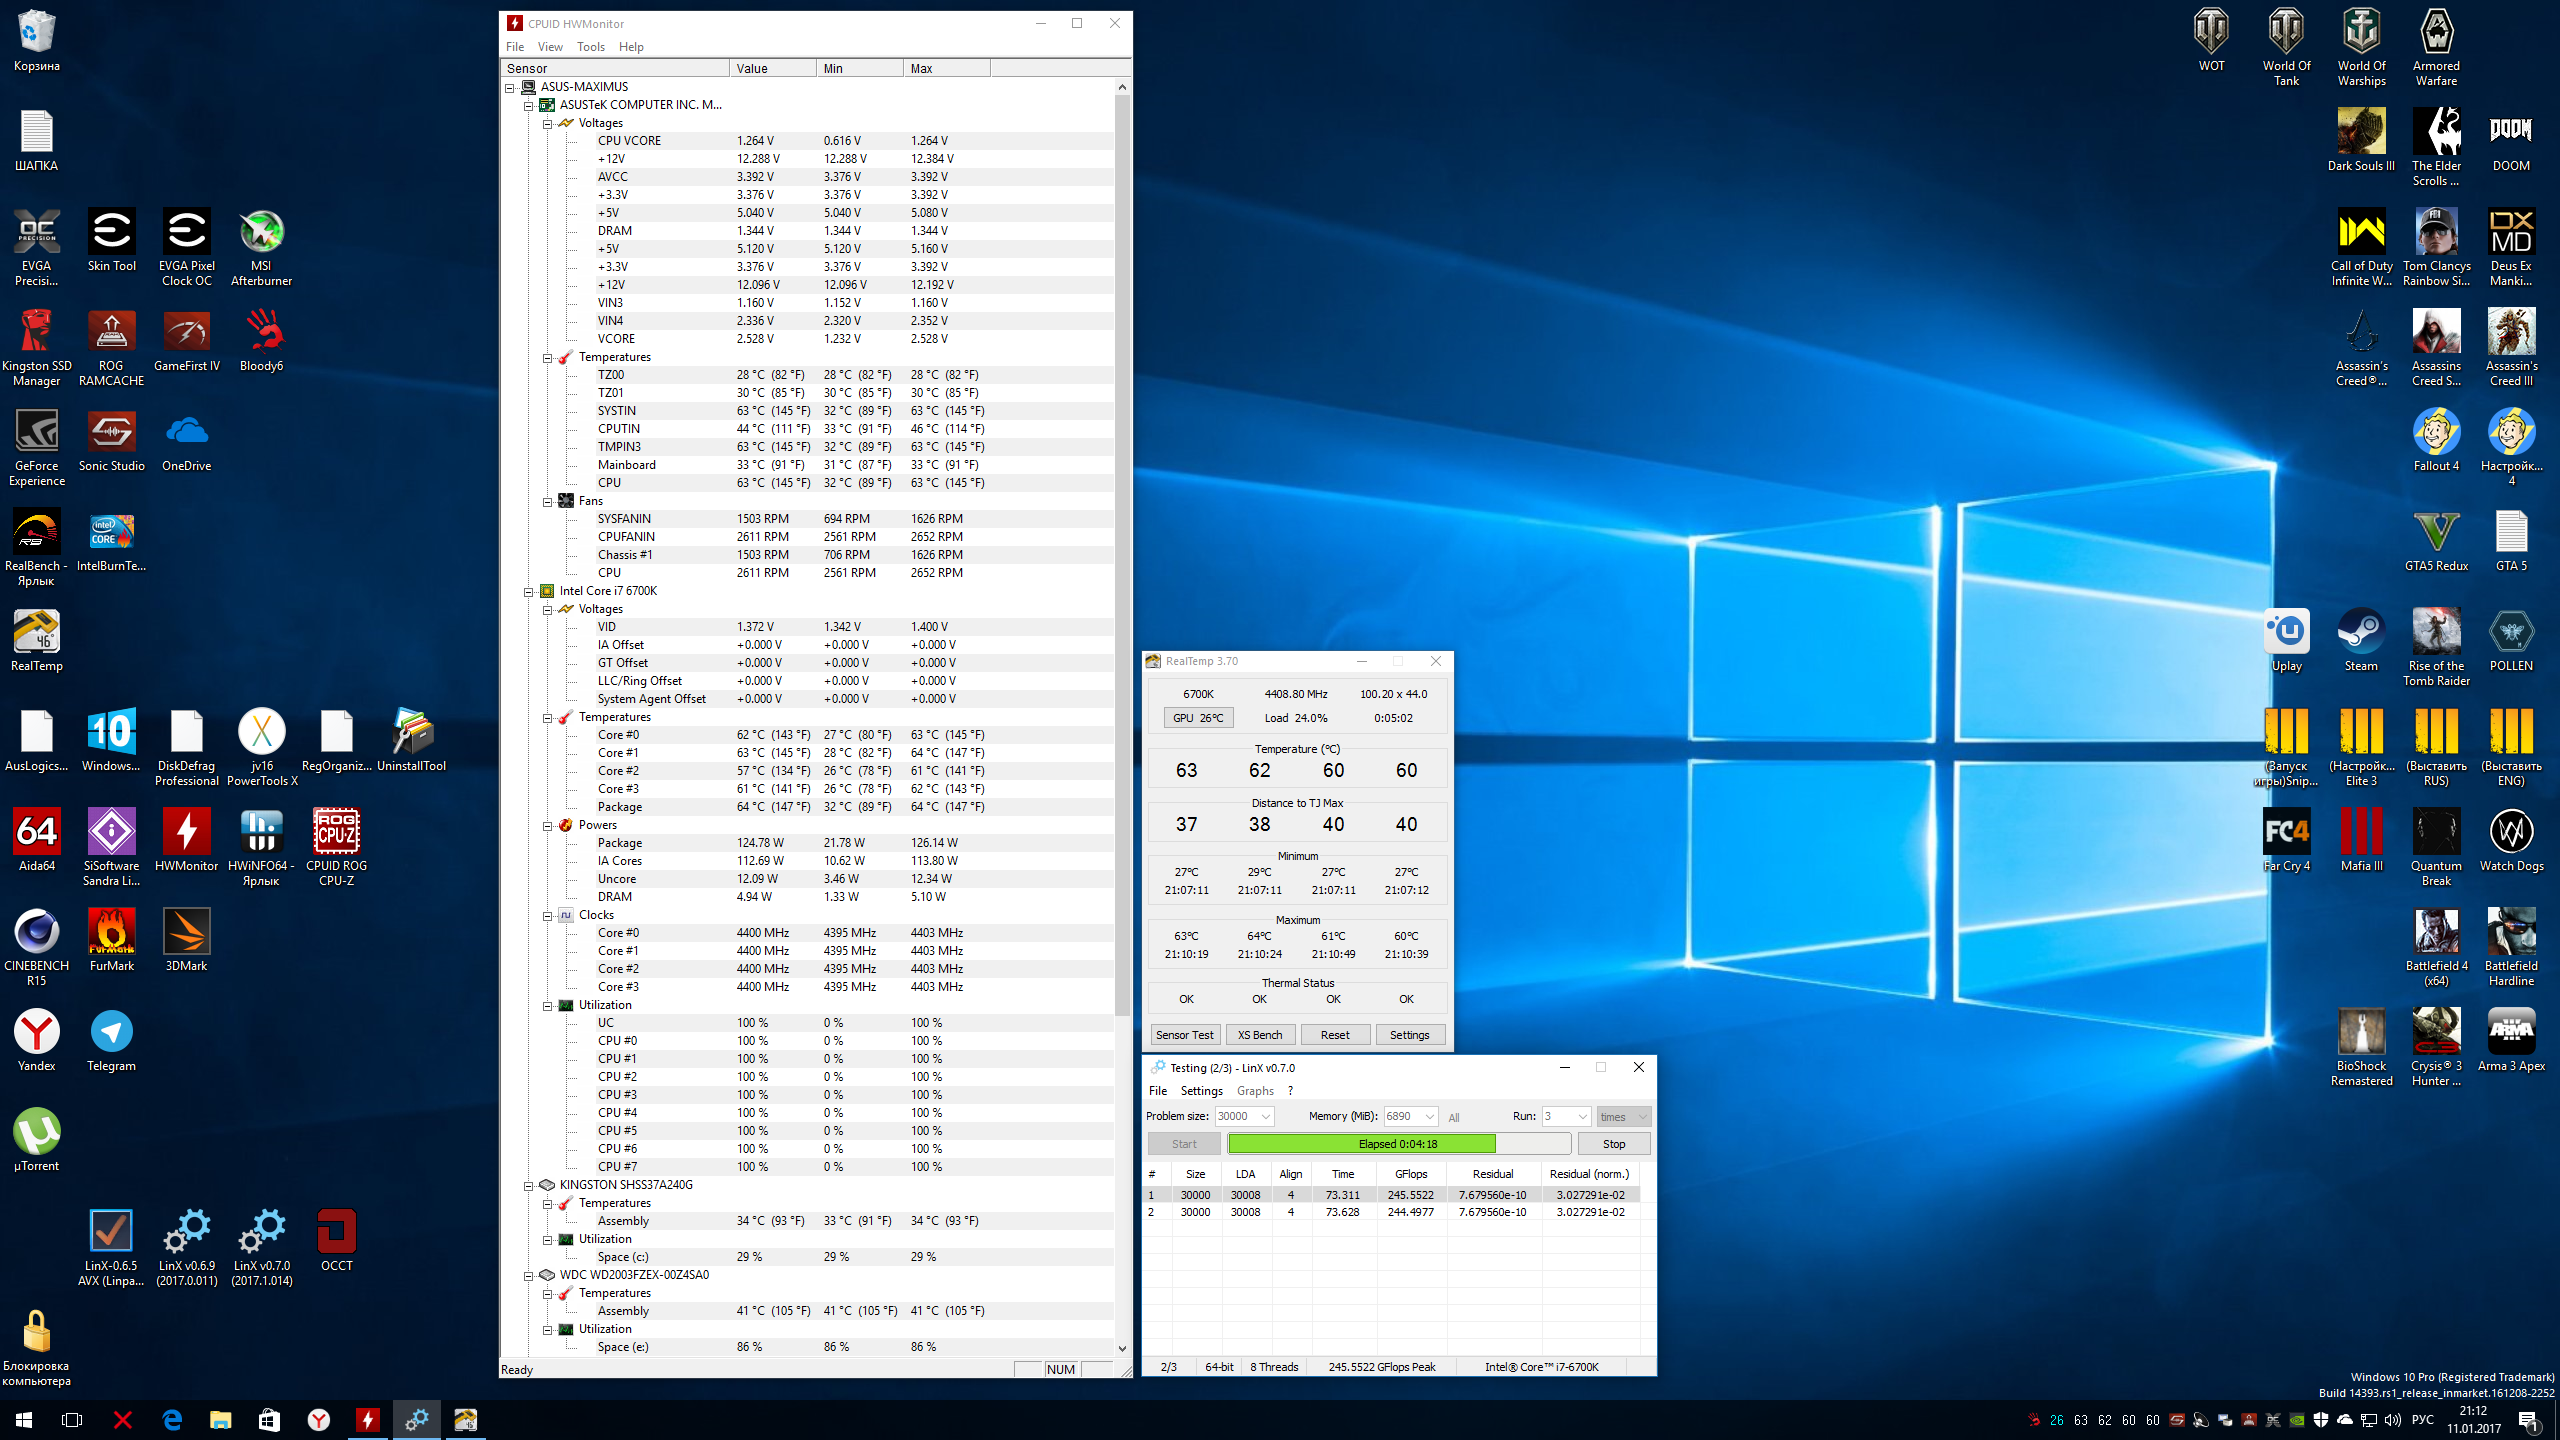Screen dimensions: 2560x1440
Task: Click the HWMonitor taskbar icon
Action: [x=368, y=1419]
